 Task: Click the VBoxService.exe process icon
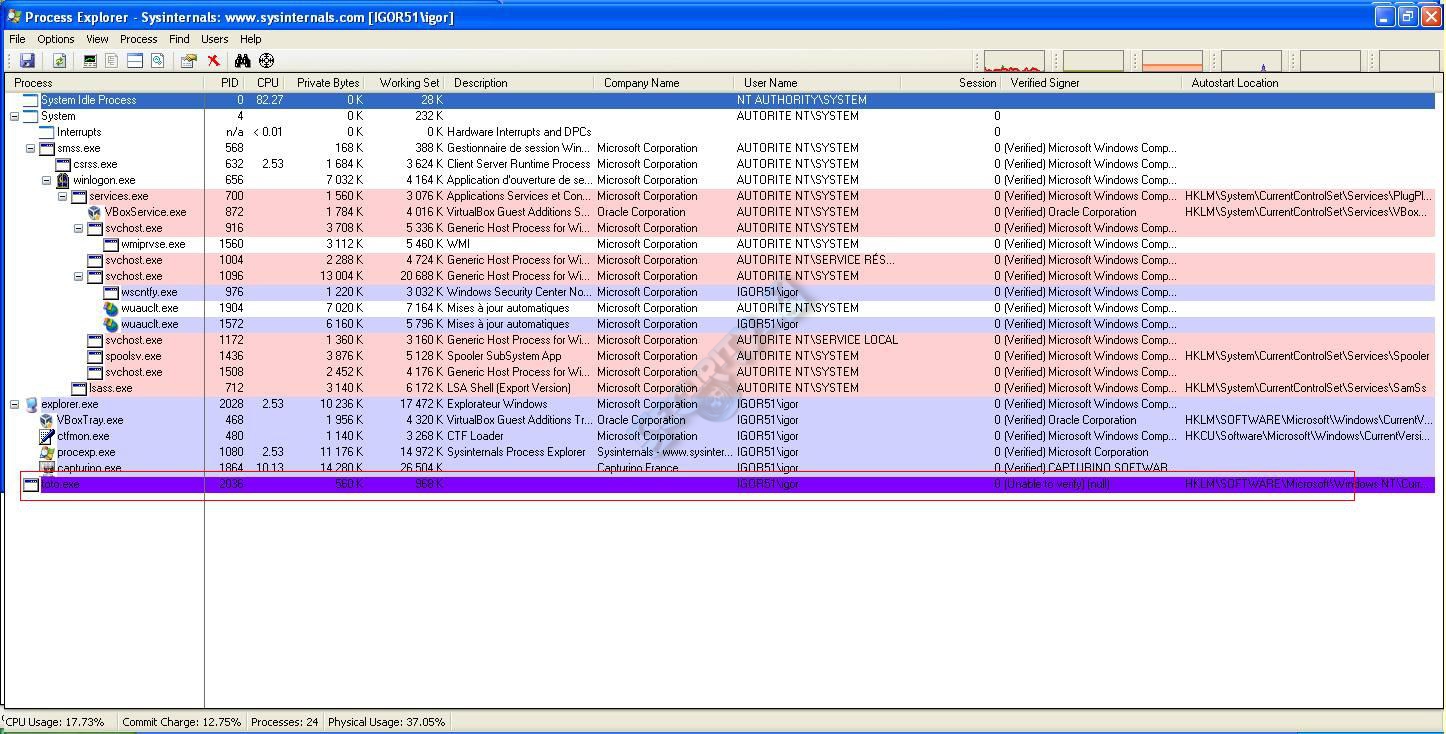pyautogui.click(x=95, y=212)
